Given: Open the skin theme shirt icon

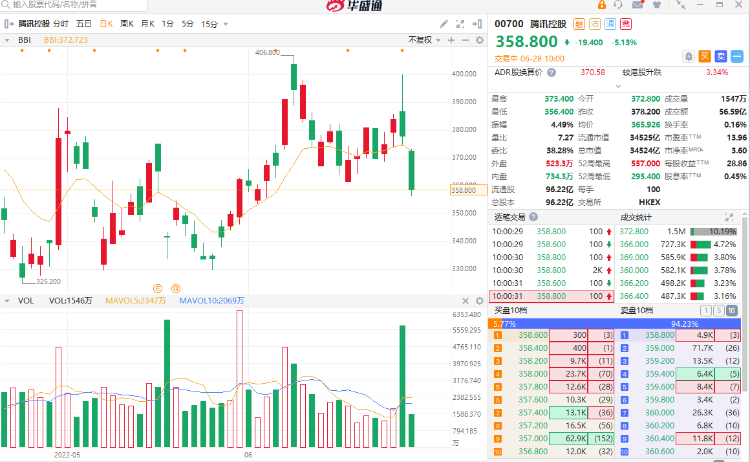Looking at the screenshot, I should coord(657,5).
